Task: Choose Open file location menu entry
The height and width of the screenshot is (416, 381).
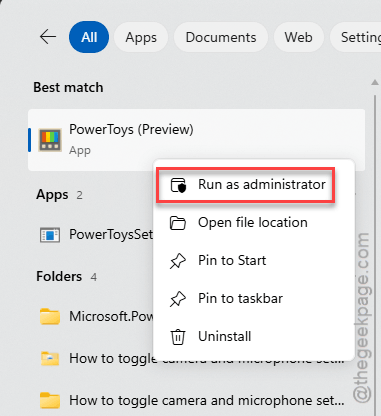Action: click(253, 223)
